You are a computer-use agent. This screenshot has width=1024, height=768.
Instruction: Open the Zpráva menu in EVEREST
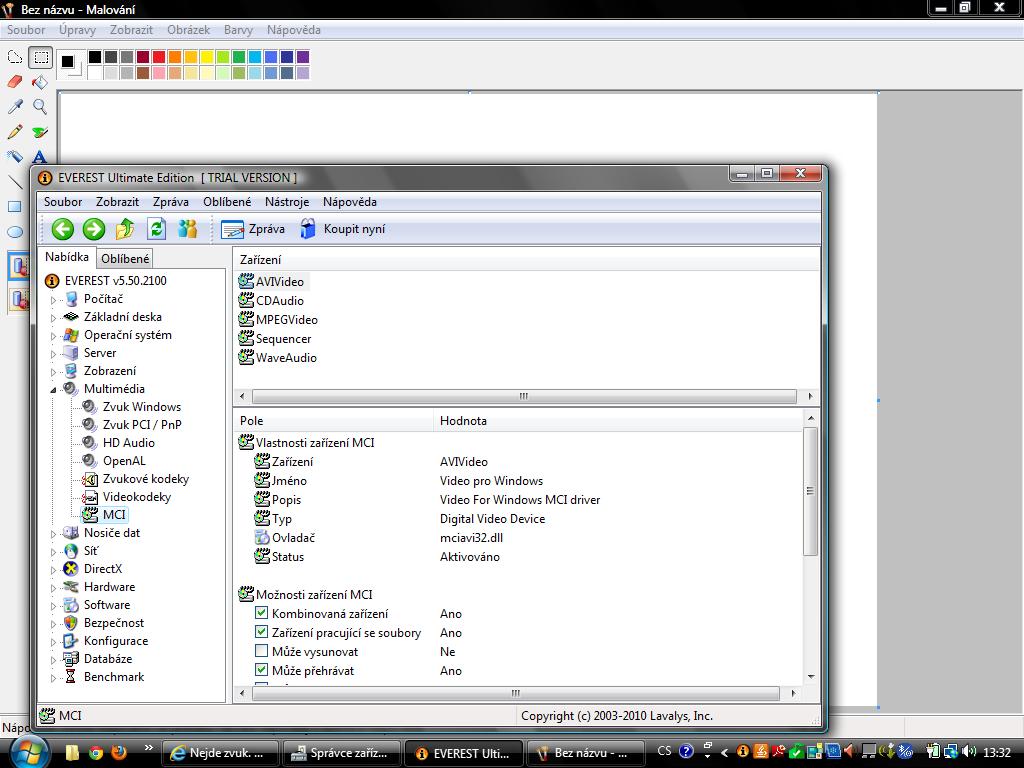170,202
